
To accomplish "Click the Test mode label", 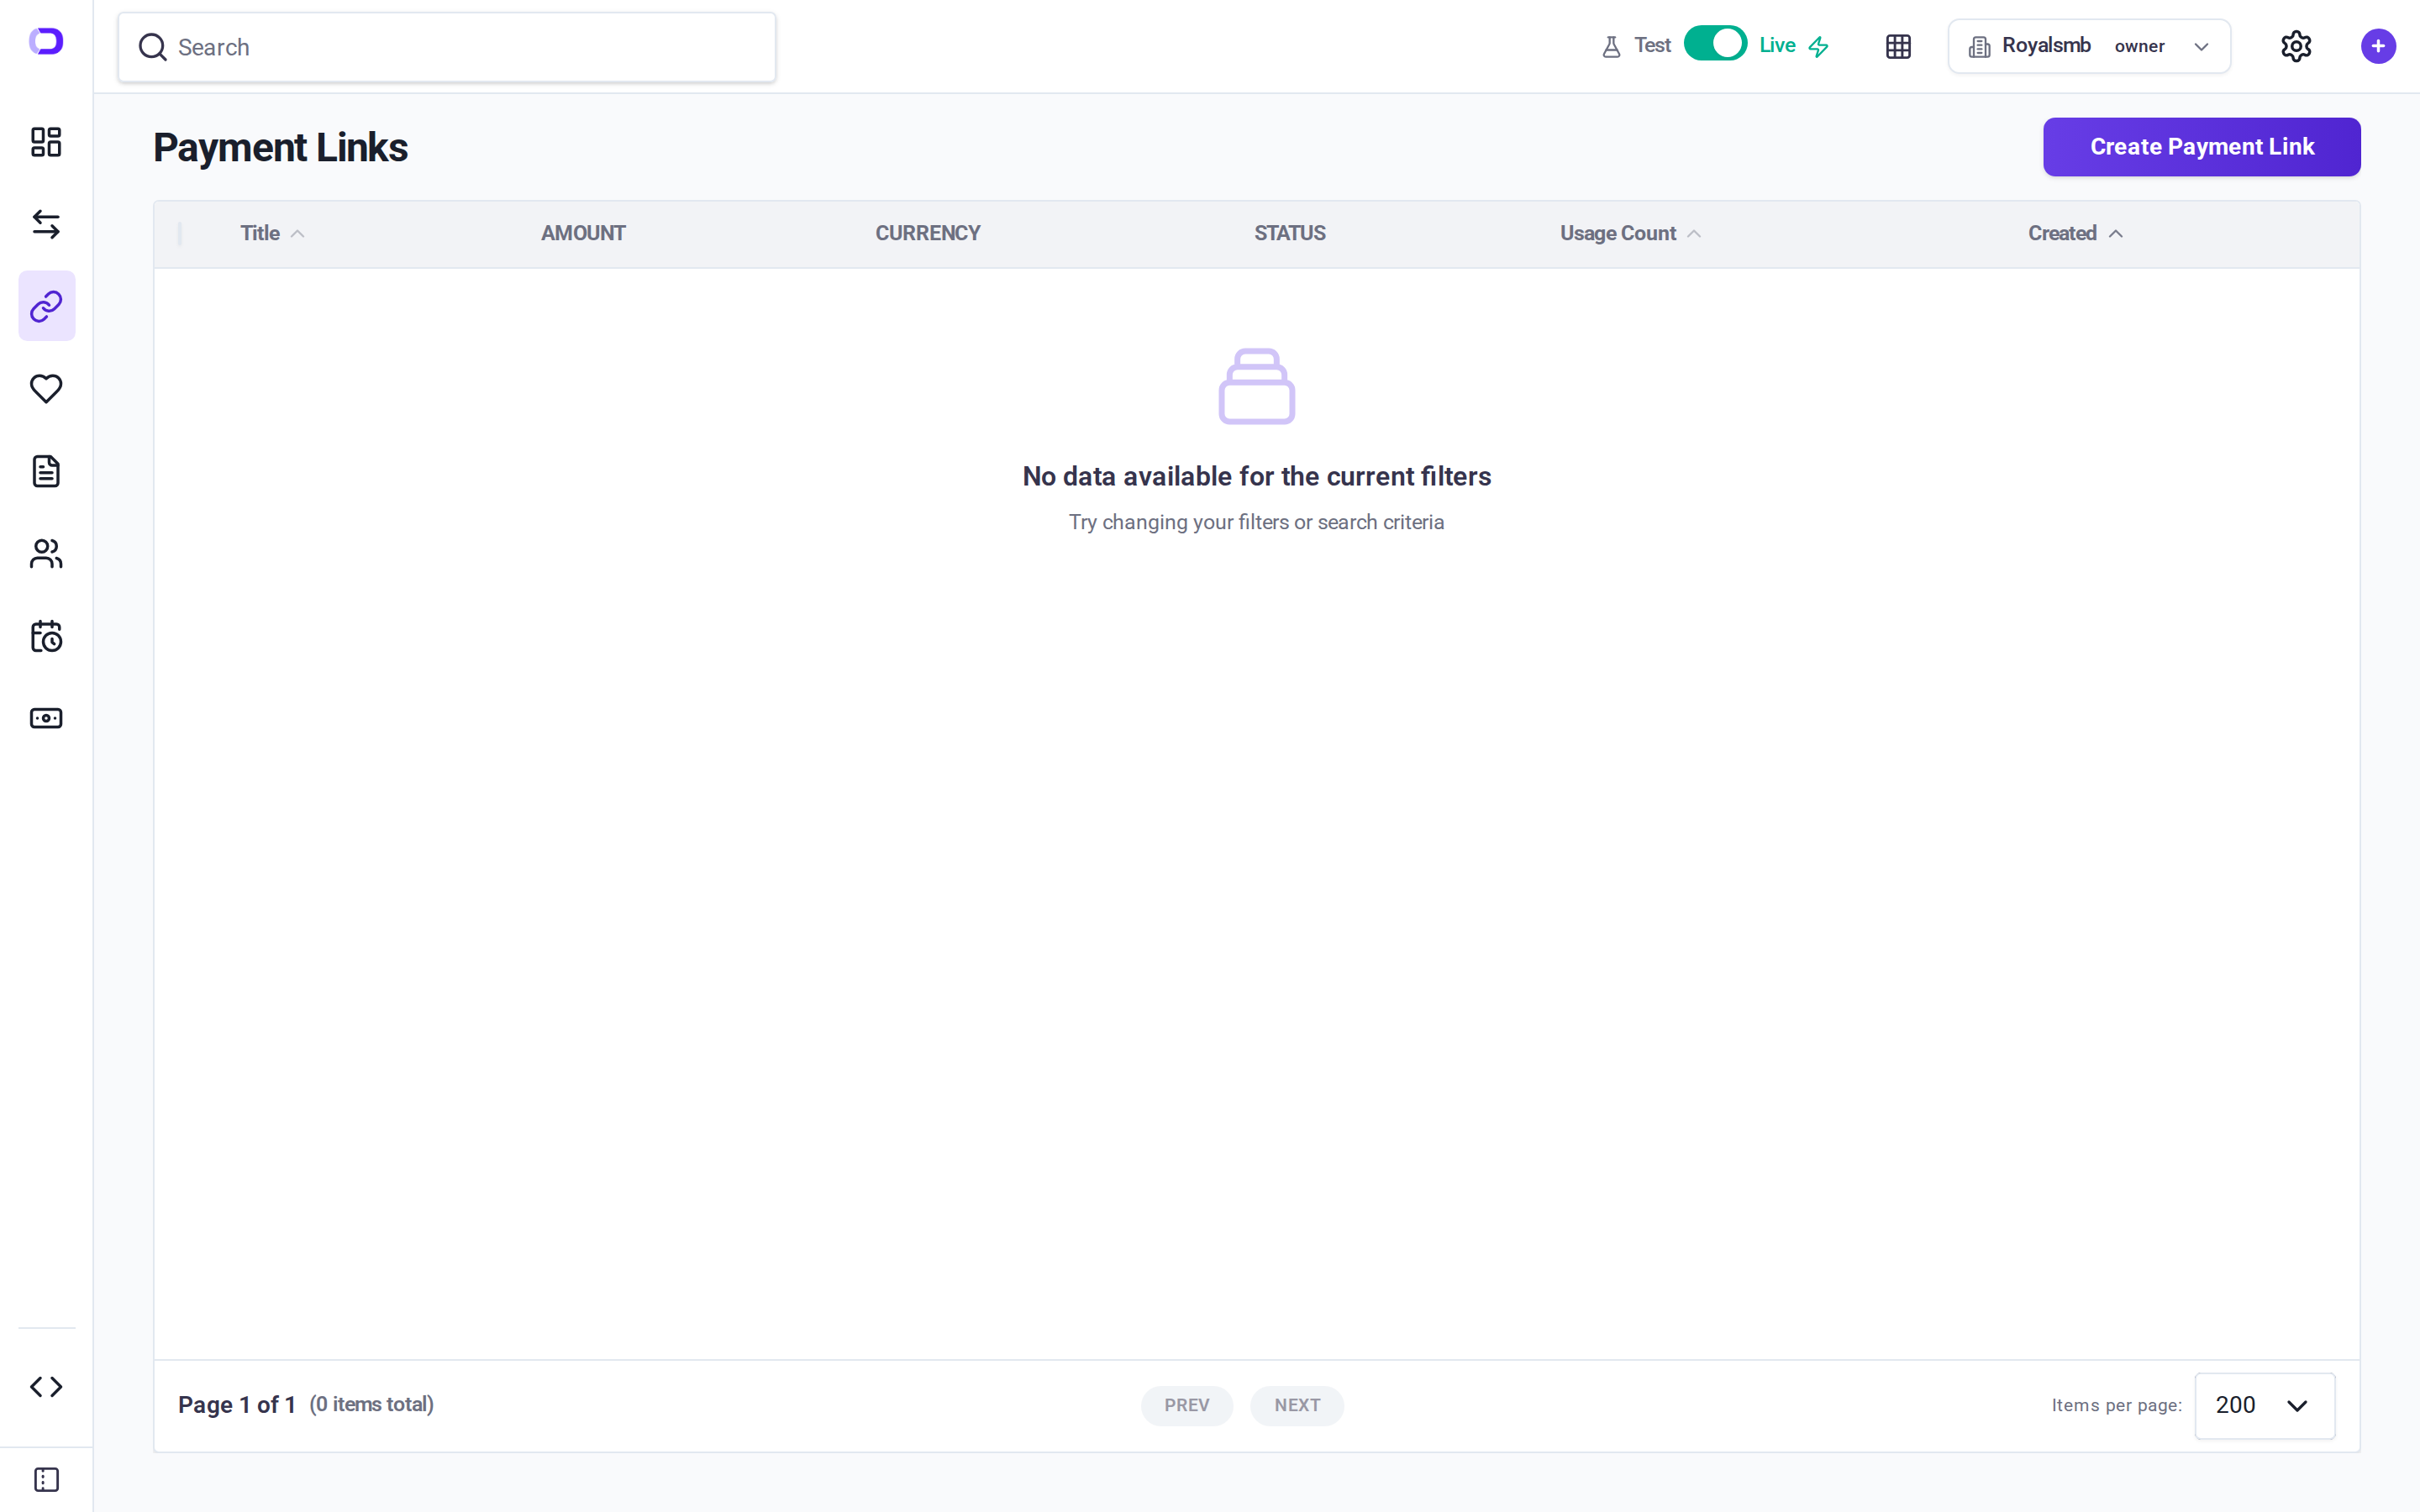I will click(1652, 46).
